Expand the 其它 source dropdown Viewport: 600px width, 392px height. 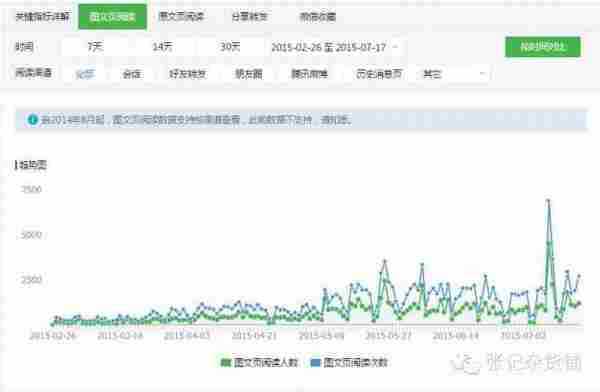click(453, 74)
